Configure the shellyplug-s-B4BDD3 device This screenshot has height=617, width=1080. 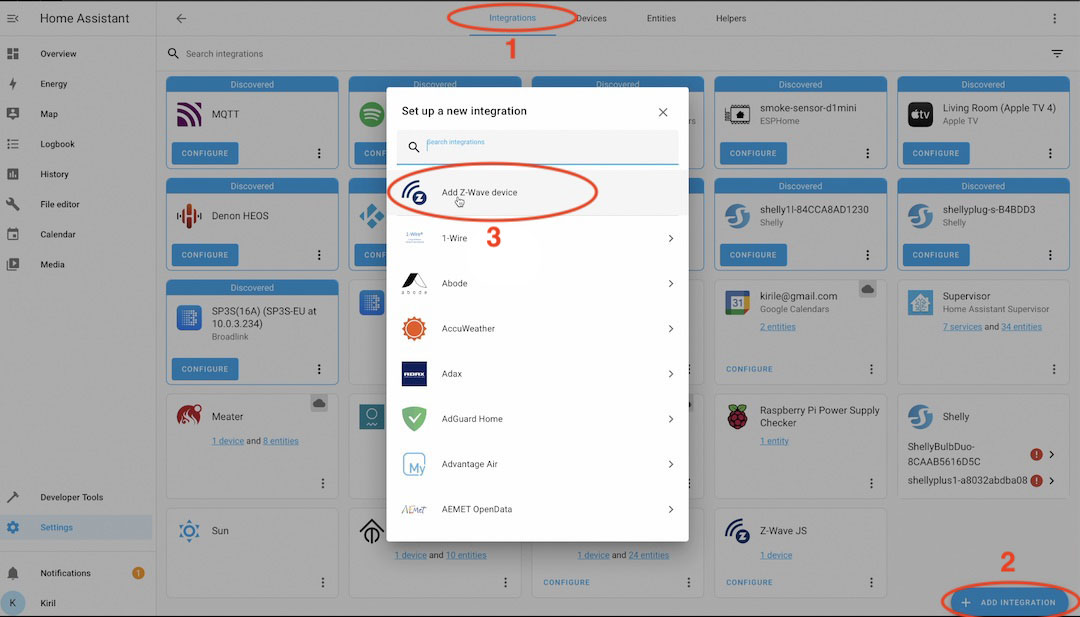point(935,255)
